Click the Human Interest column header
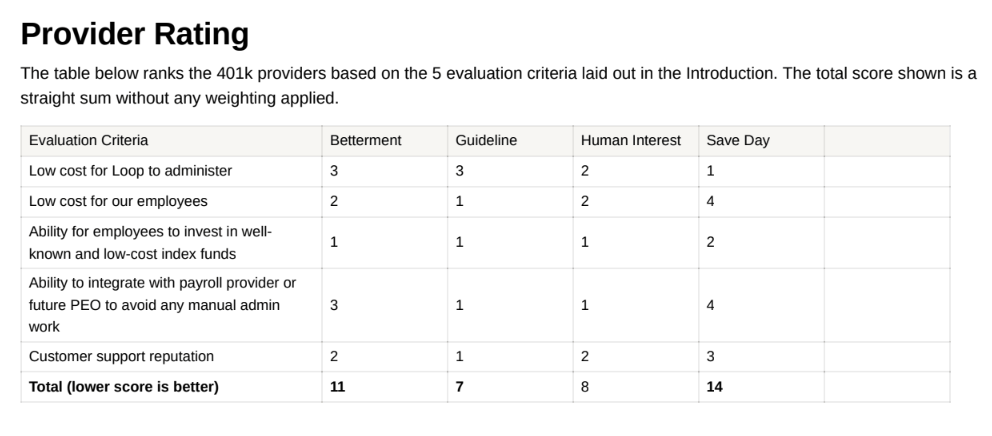Screen dimensions: 992x436 click(x=631, y=141)
